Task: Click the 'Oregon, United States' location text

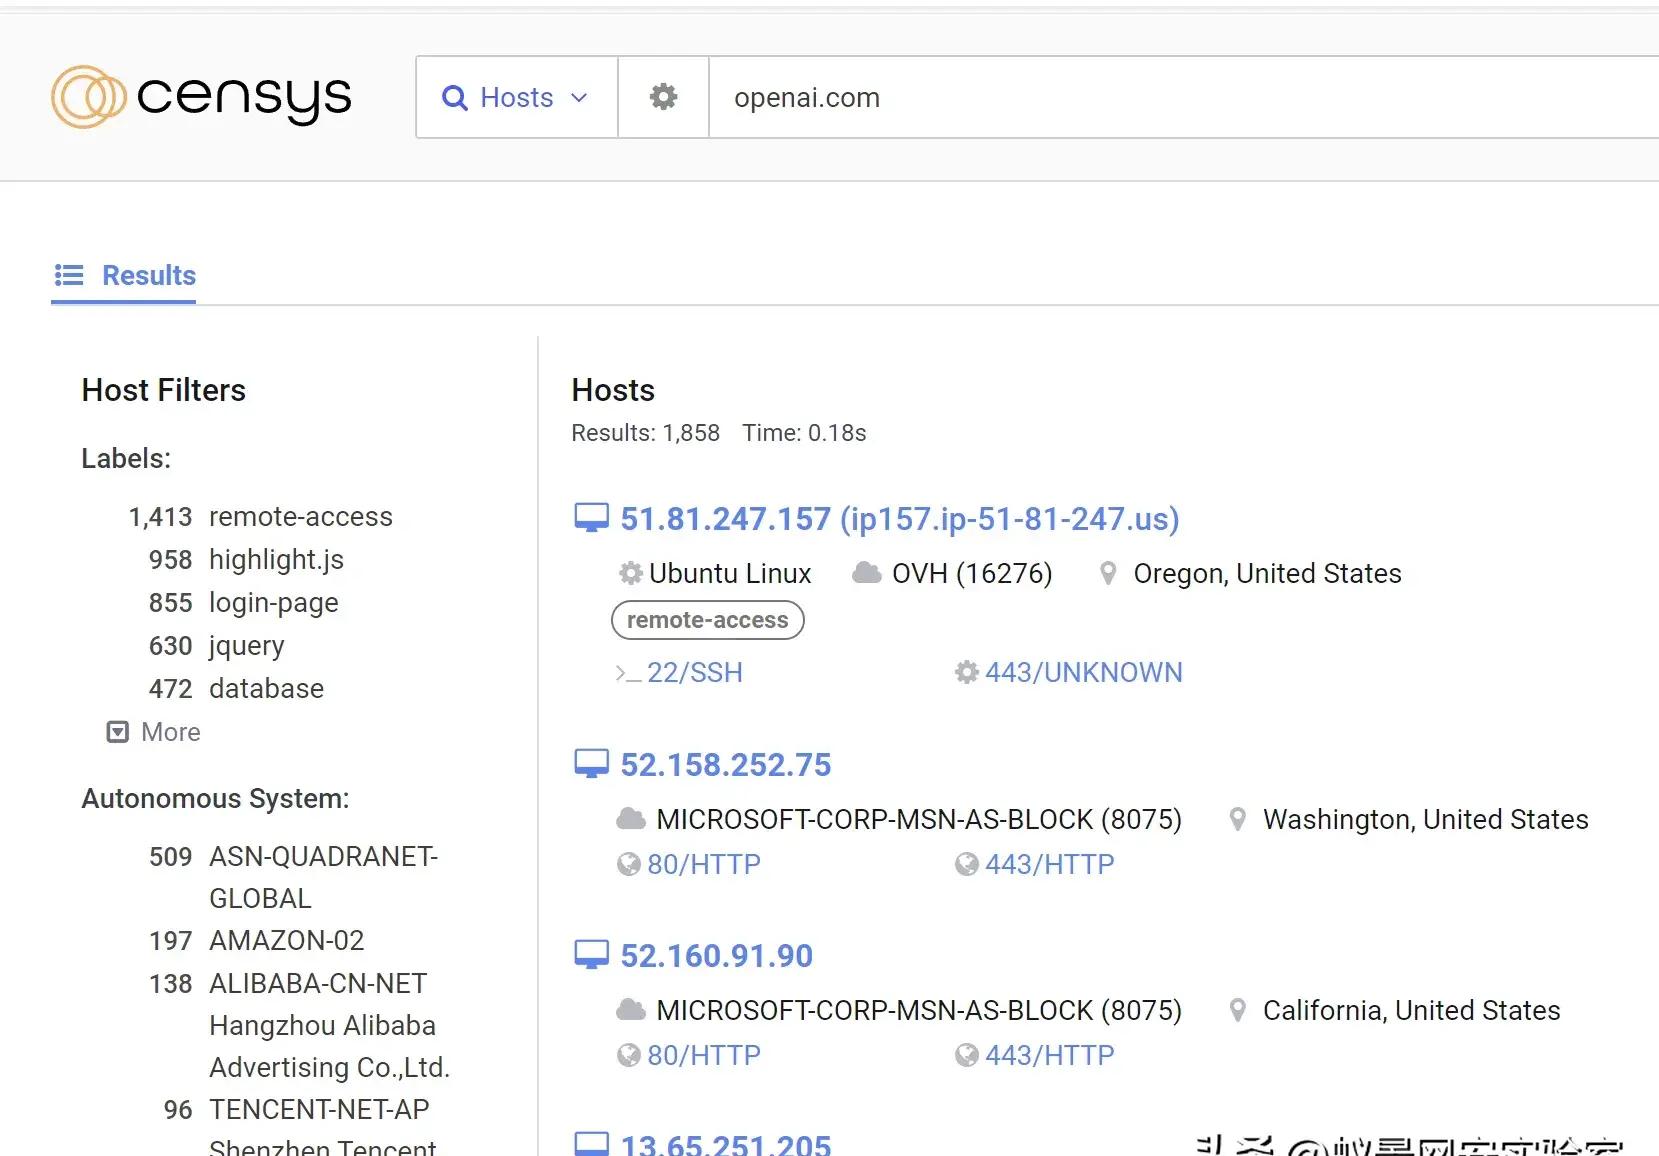Action: pyautogui.click(x=1267, y=573)
